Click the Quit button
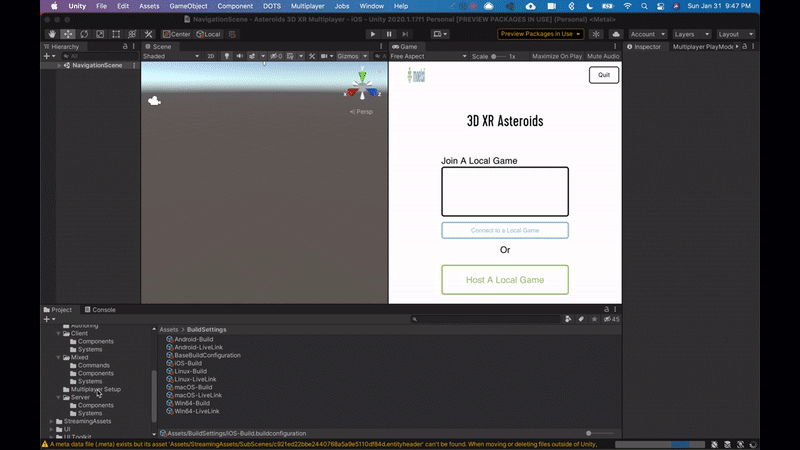The image size is (800, 450). [603, 75]
